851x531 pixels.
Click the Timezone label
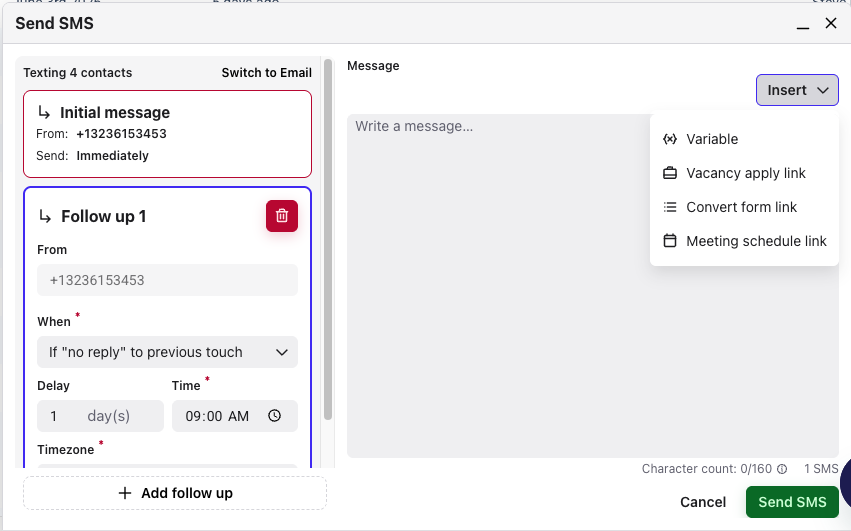click(x=66, y=450)
